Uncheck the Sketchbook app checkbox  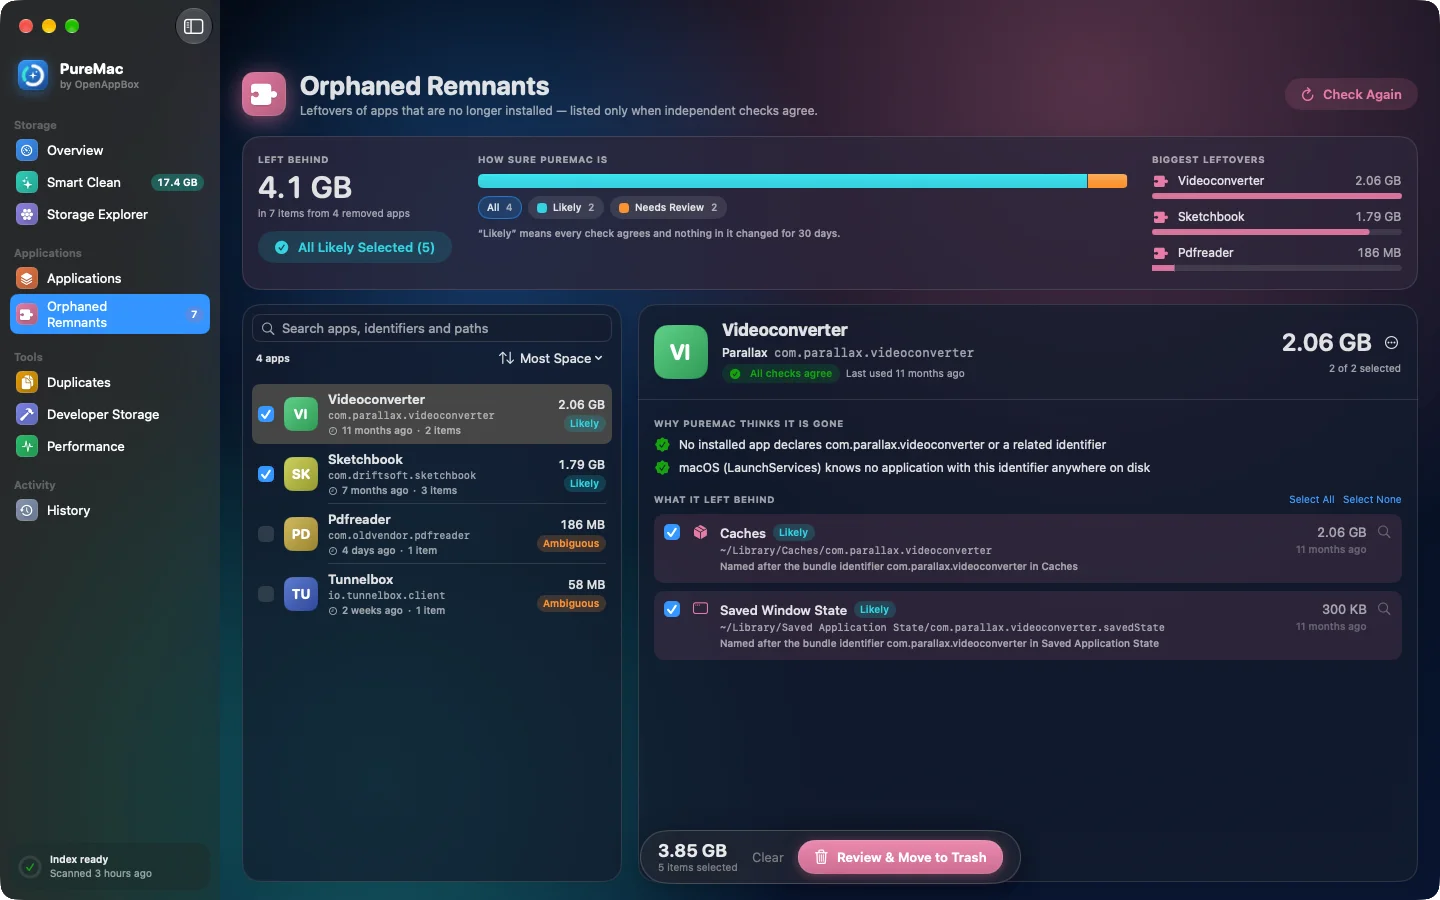click(266, 474)
